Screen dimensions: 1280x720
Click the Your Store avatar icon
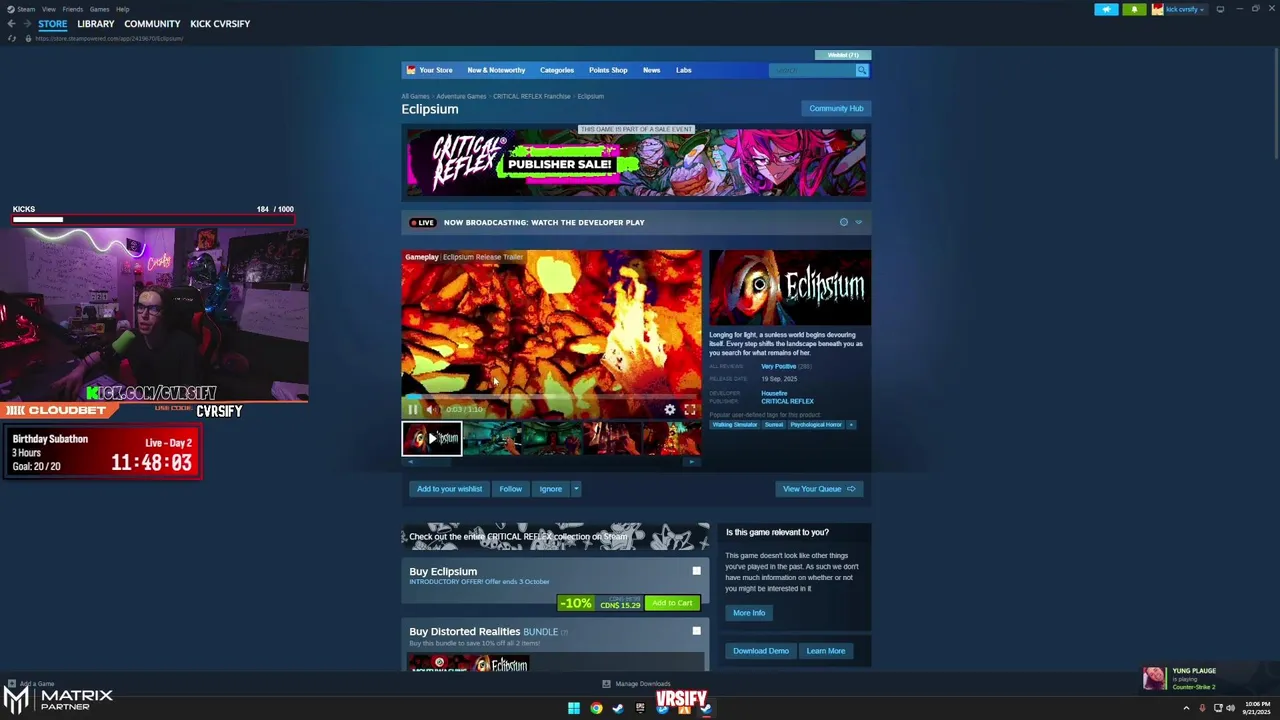(411, 70)
